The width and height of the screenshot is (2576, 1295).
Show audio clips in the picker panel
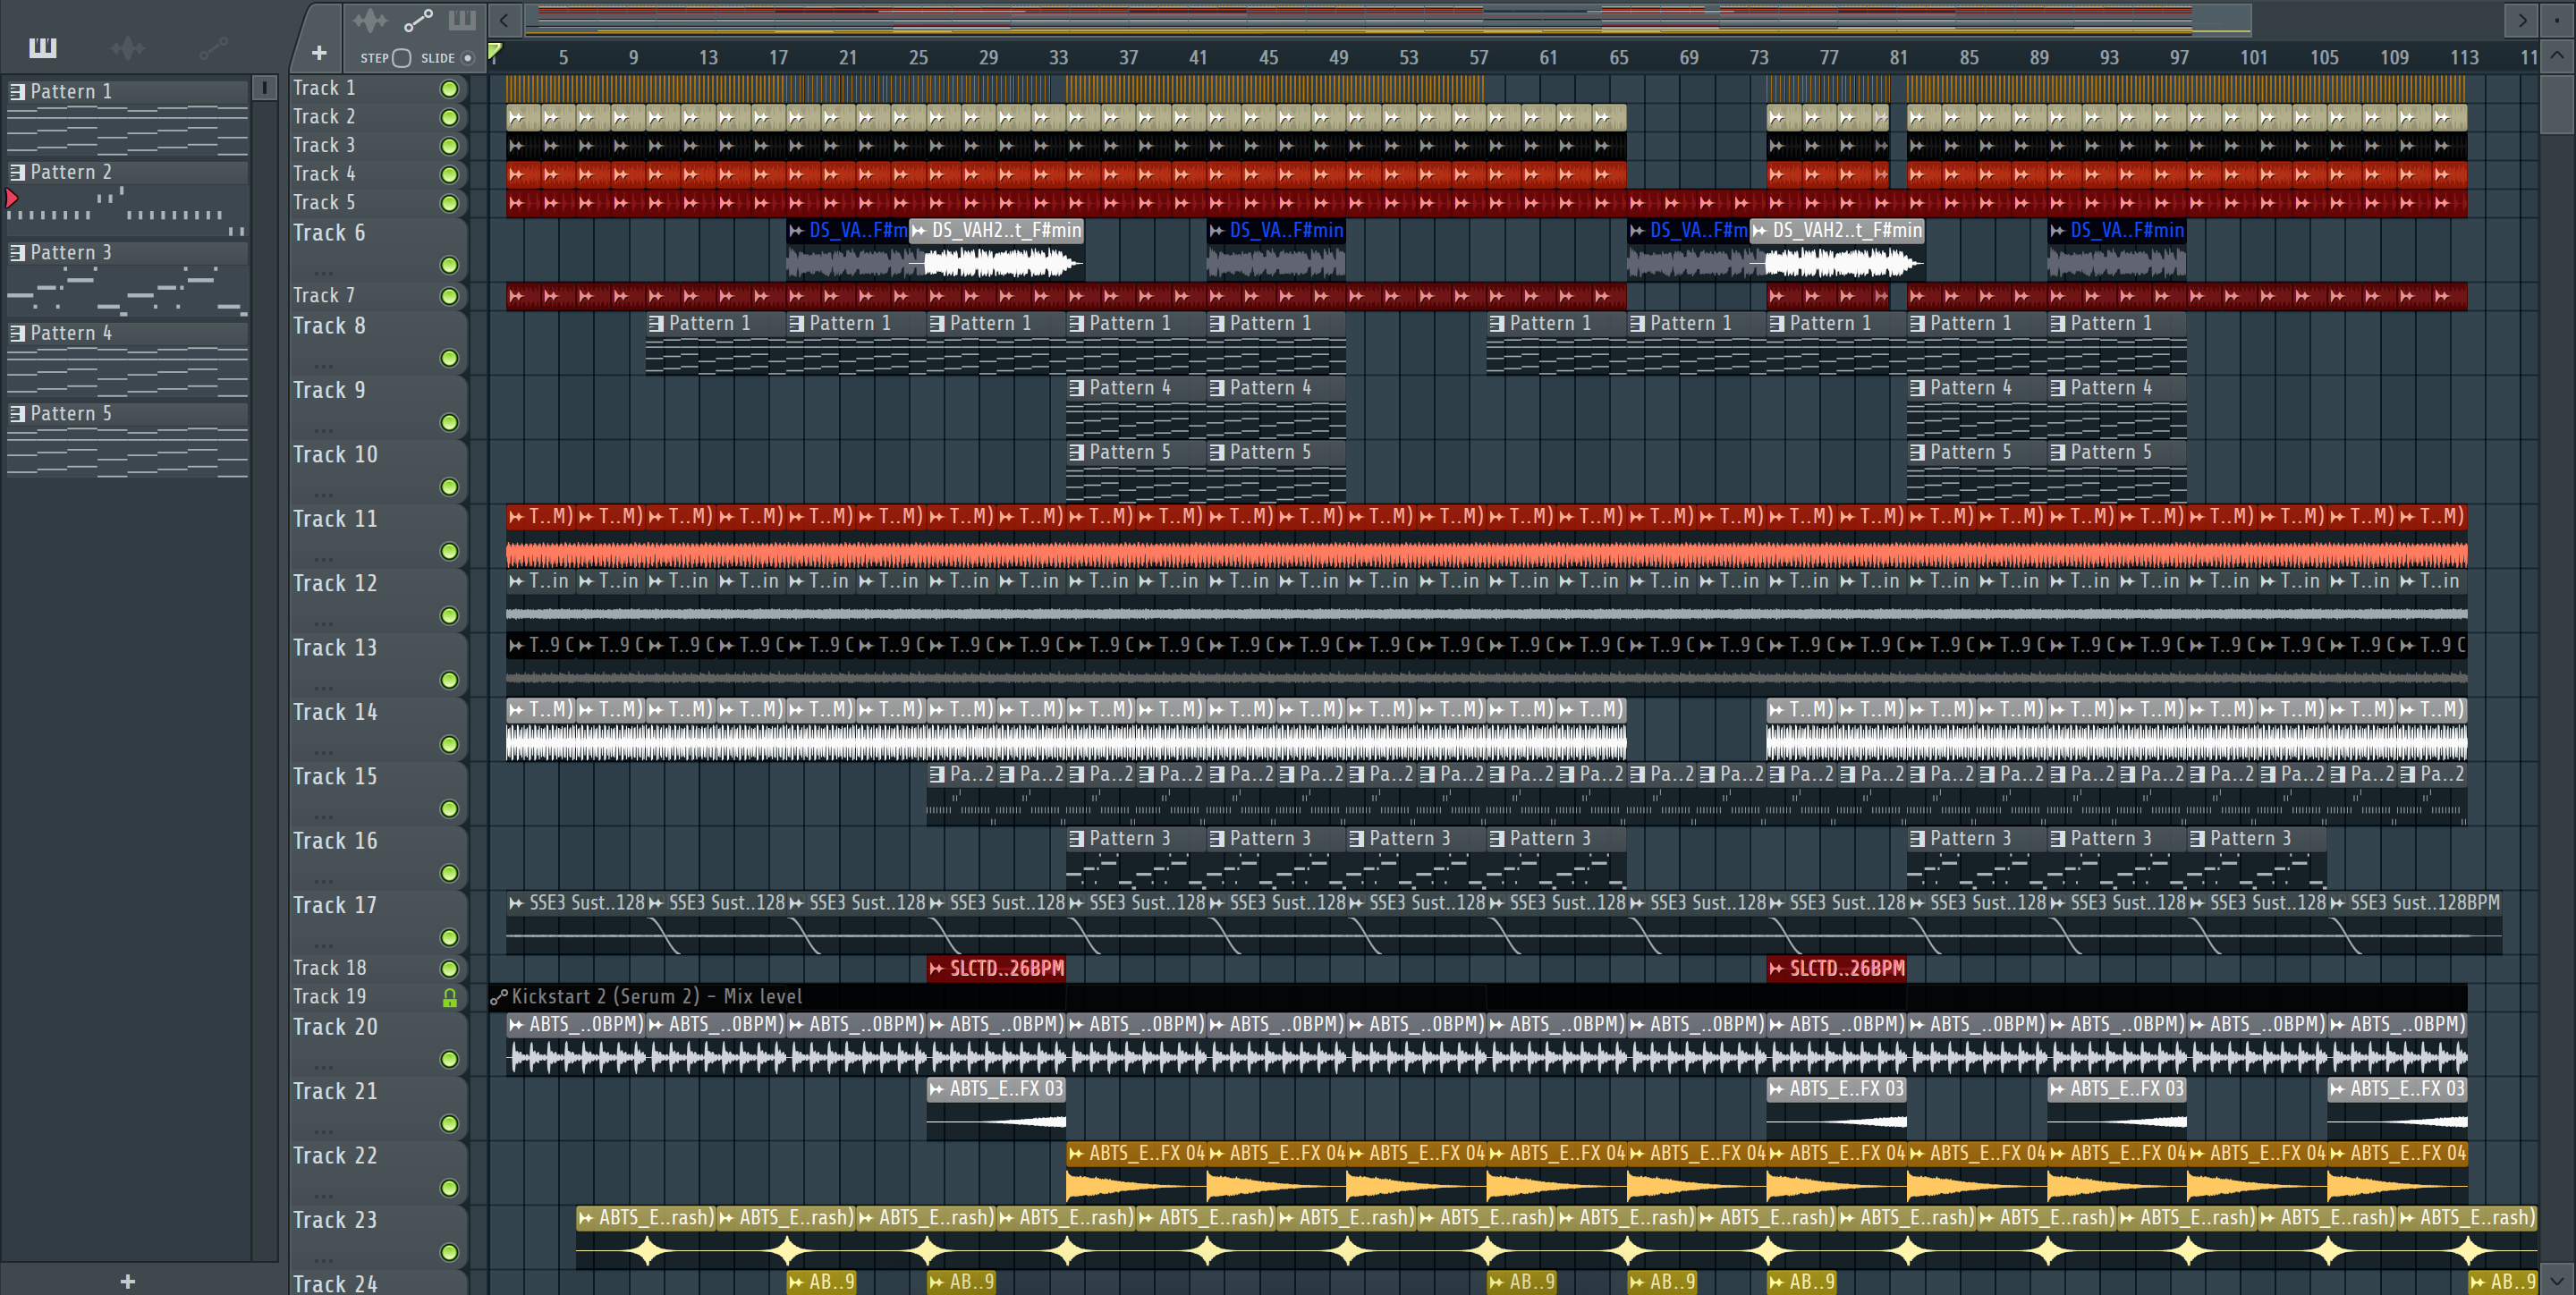point(128,47)
